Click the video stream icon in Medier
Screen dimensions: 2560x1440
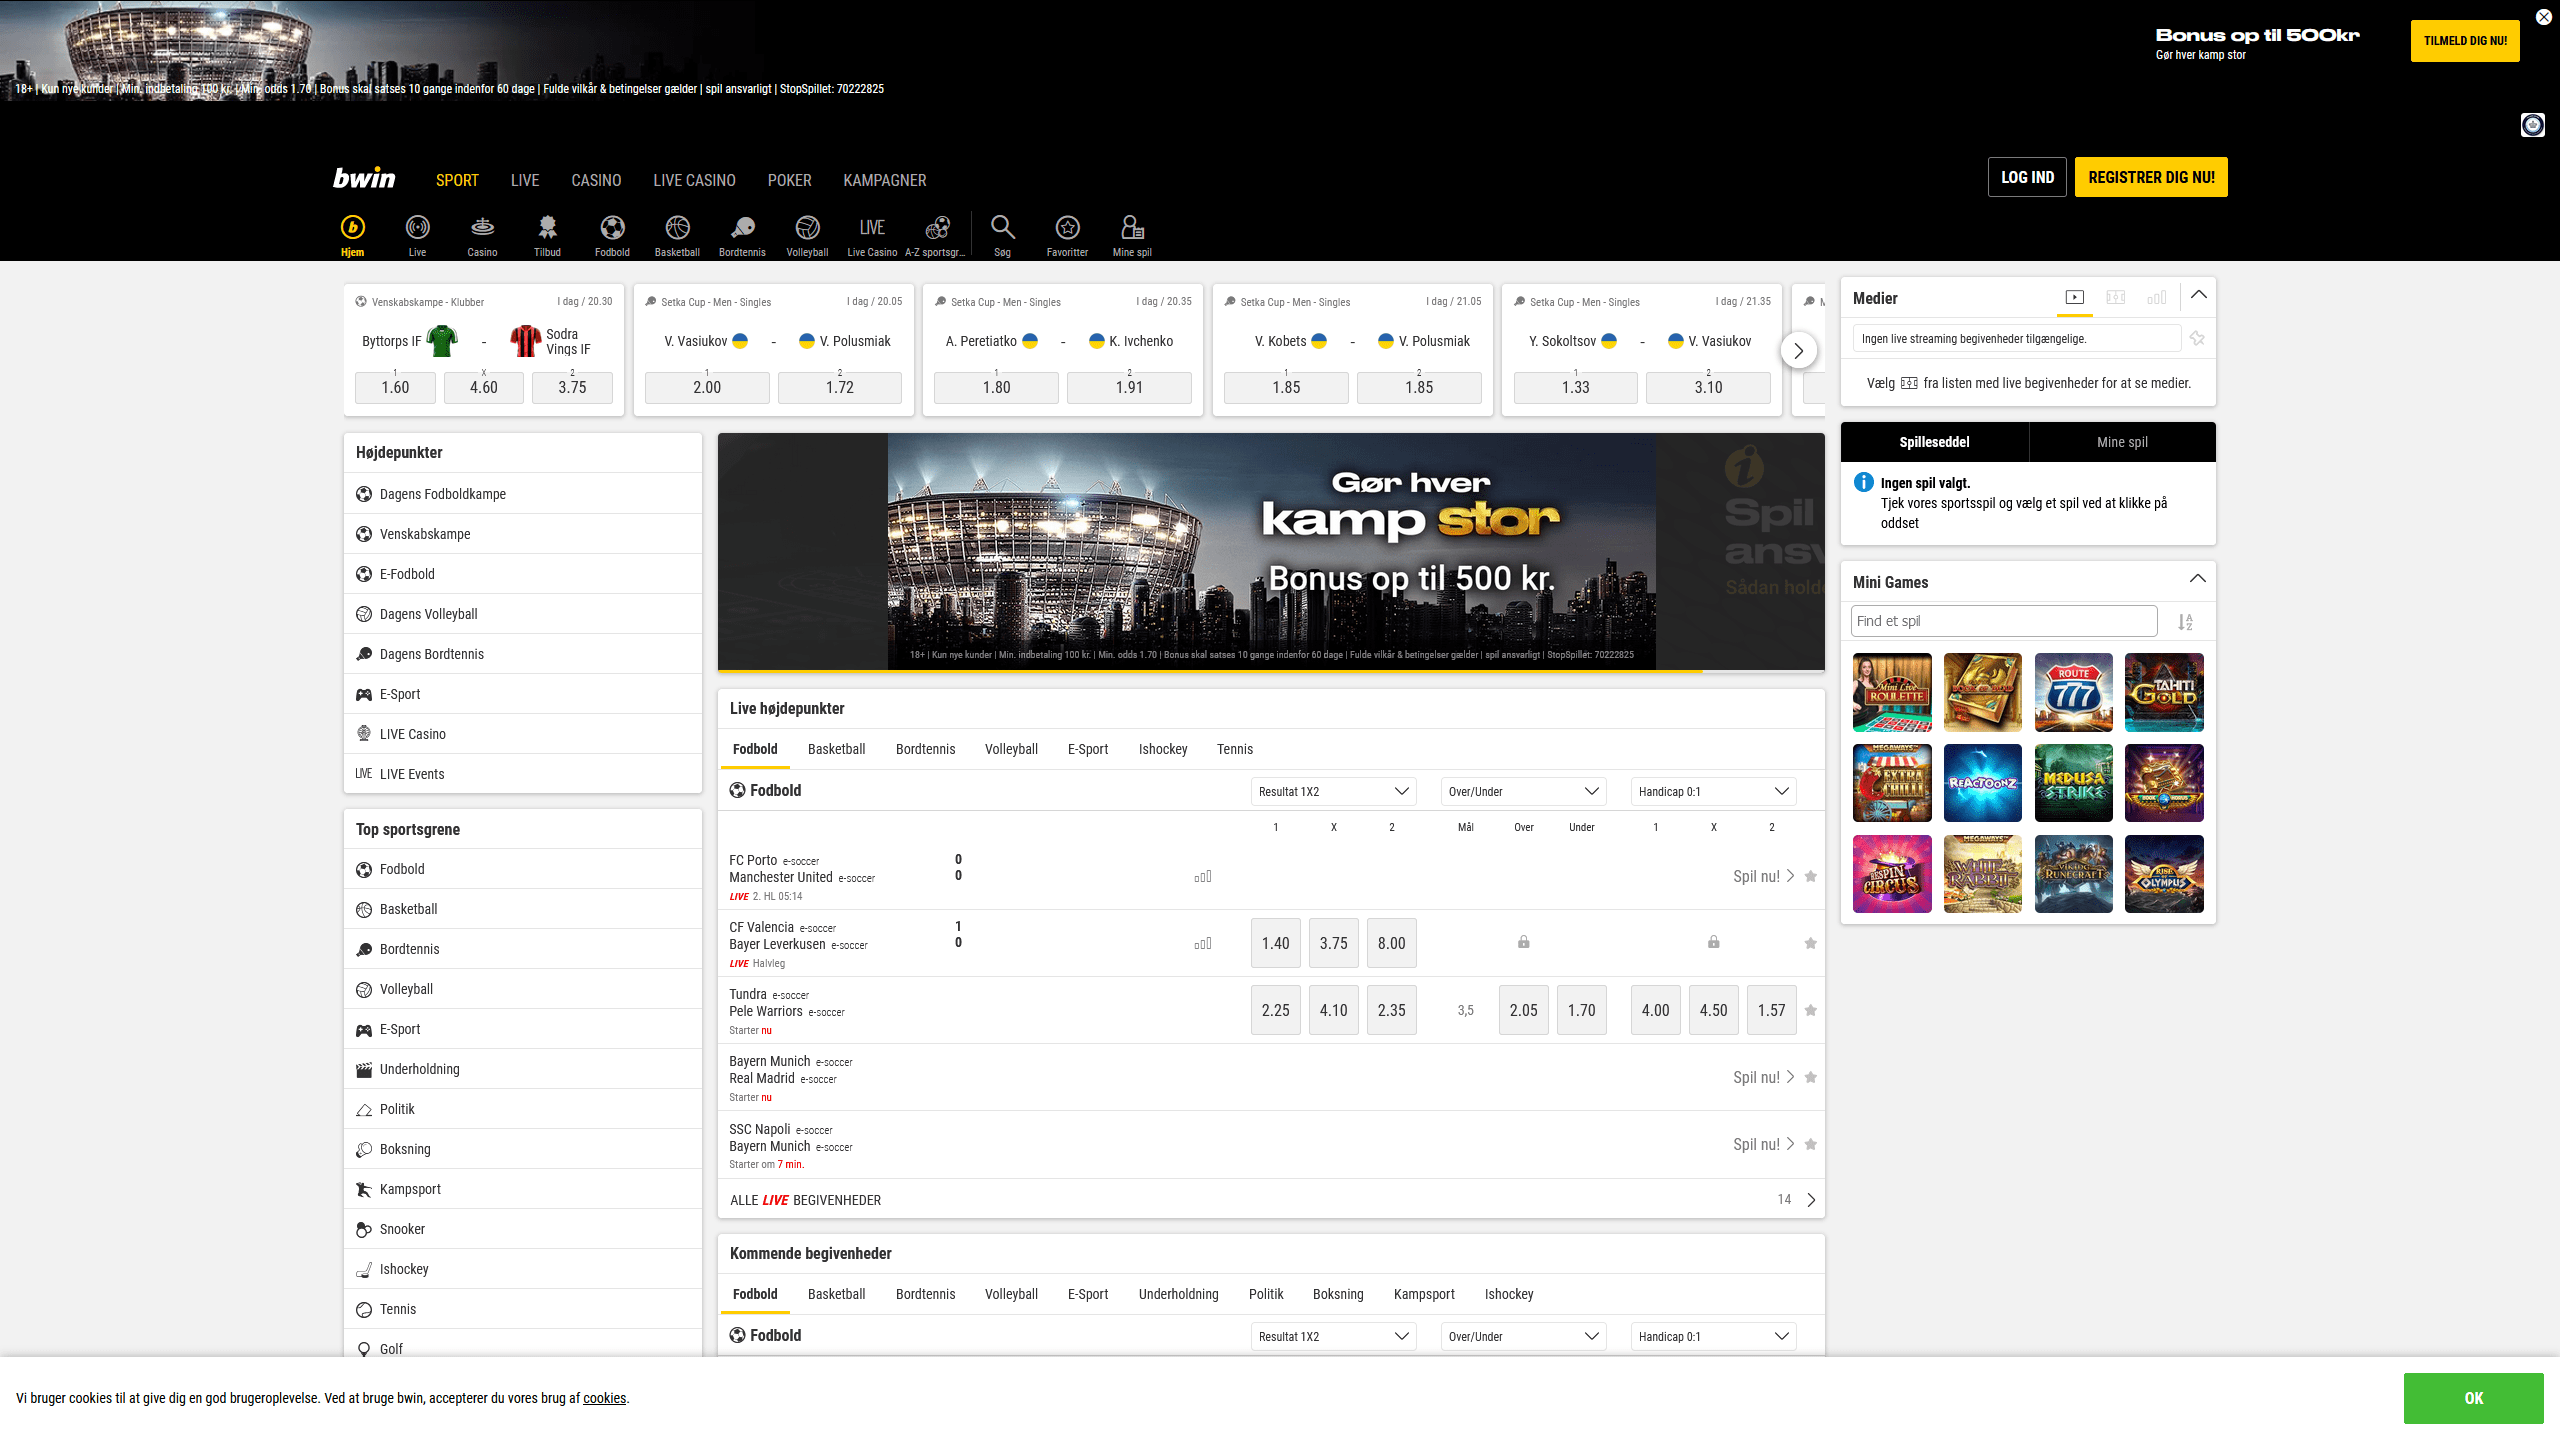point(2075,297)
